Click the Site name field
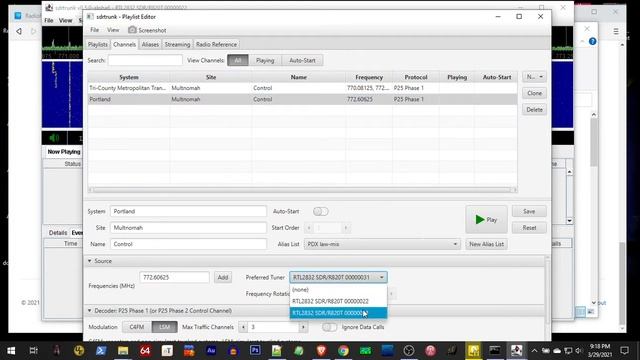This screenshot has height=360, width=640. (x=188, y=228)
